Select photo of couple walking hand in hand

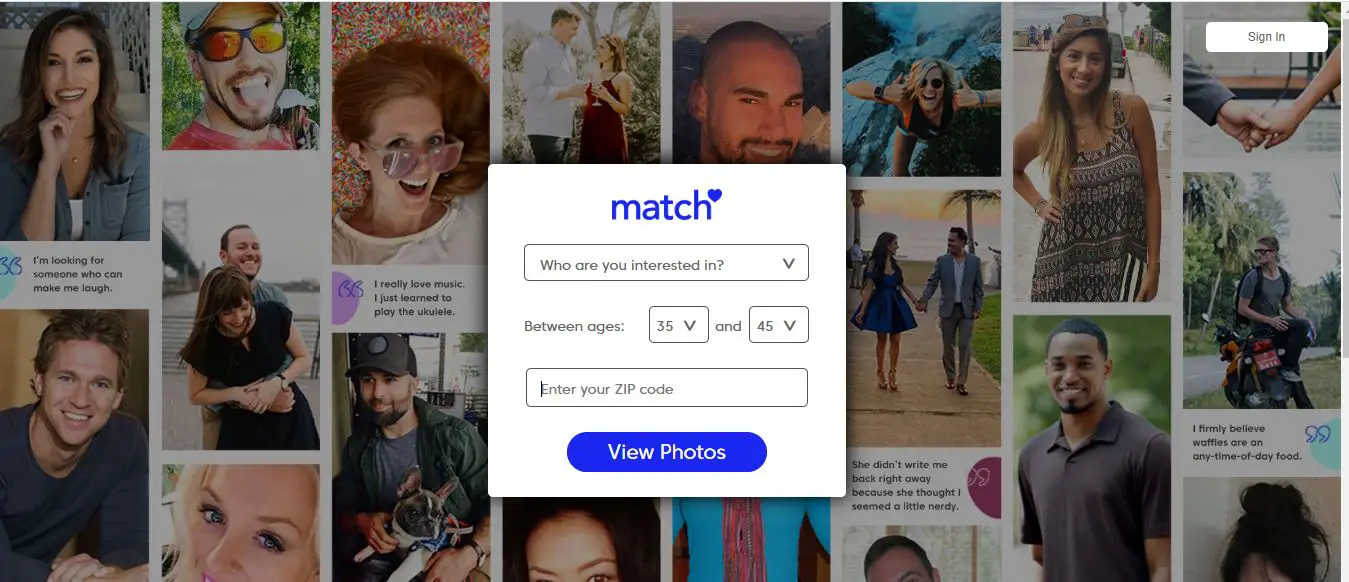pyautogui.click(x=924, y=304)
